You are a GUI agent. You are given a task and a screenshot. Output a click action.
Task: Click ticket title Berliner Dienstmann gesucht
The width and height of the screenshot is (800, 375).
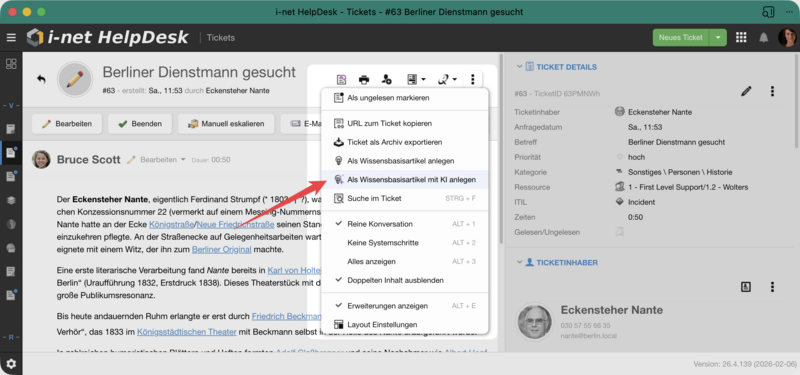click(x=199, y=72)
